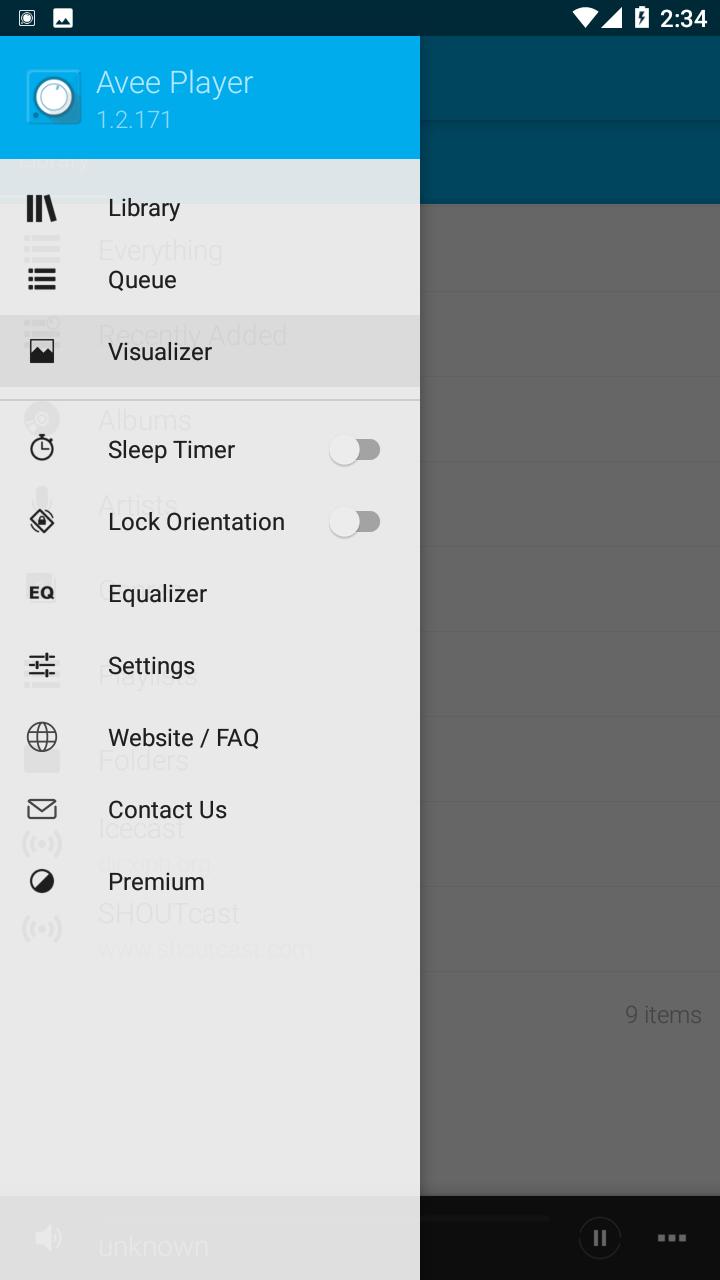Toggle the Lock Orientation switch
This screenshot has width=720, height=1280.
pos(355,522)
